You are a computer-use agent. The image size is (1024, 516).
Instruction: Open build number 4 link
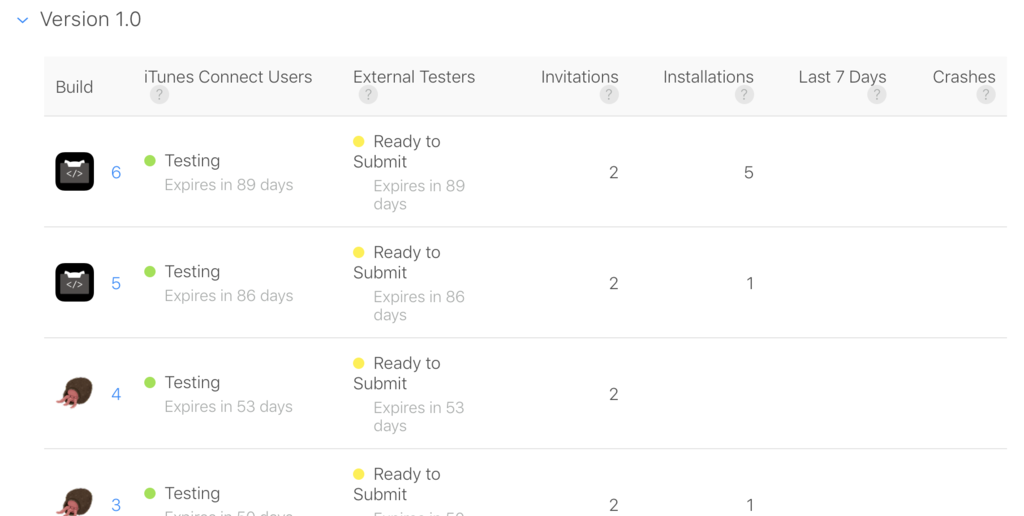pos(116,395)
